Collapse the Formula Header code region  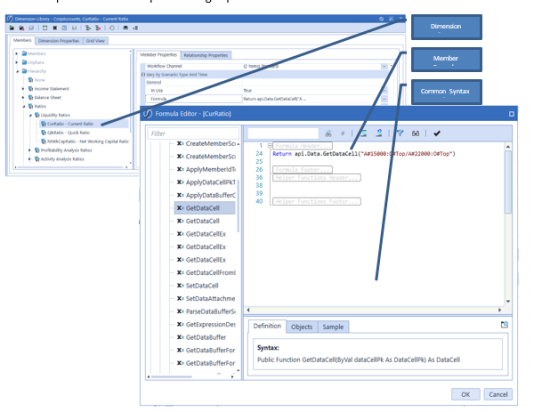point(270,145)
